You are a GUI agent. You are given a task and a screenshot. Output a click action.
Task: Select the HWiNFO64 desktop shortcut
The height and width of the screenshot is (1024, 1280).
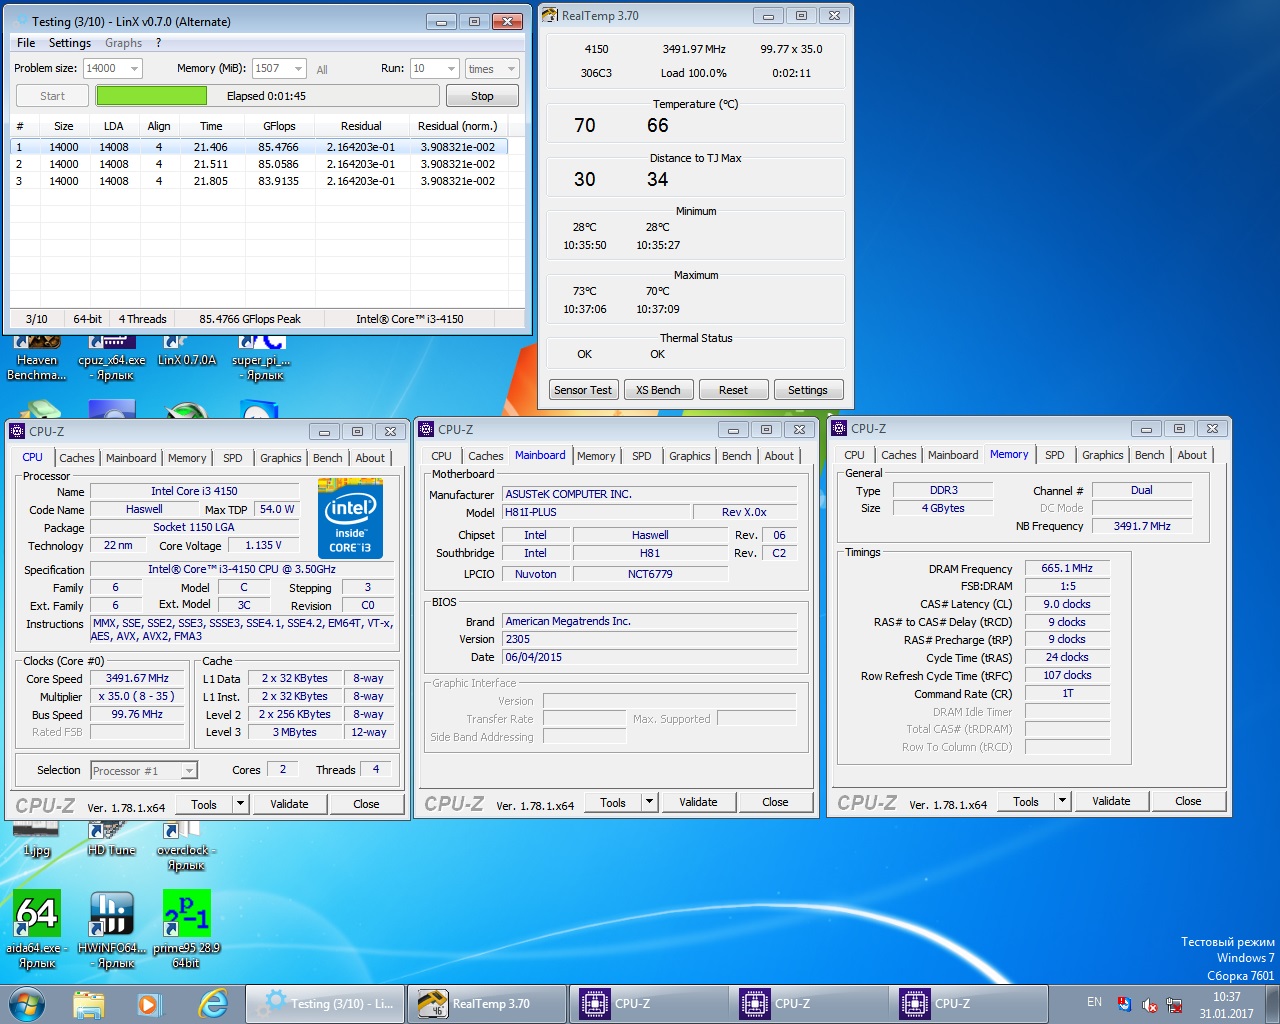point(112,929)
